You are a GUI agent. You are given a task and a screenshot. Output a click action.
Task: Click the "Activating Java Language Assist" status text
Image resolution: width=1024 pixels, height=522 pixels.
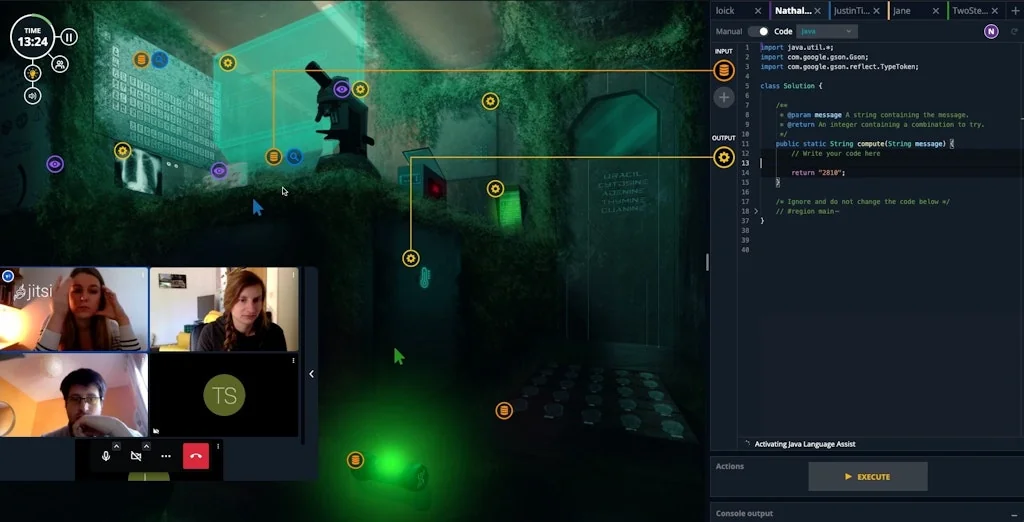point(805,444)
